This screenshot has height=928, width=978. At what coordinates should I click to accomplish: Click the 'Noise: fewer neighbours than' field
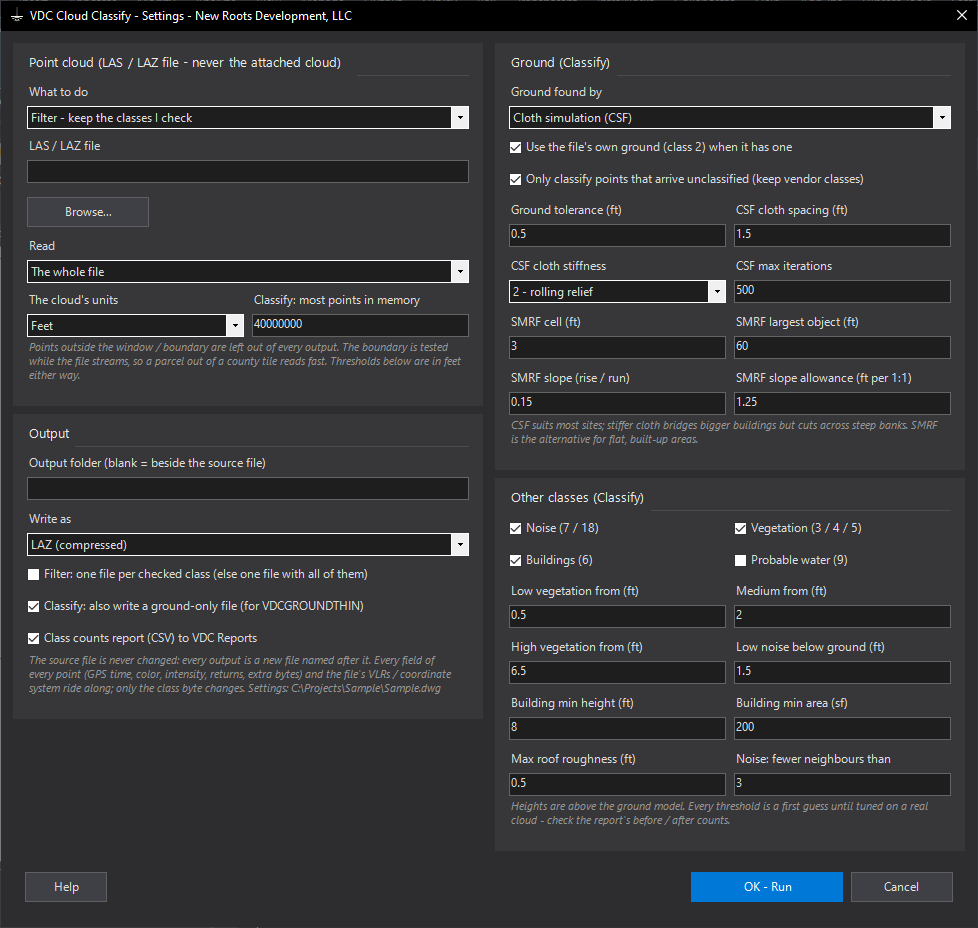tap(842, 784)
